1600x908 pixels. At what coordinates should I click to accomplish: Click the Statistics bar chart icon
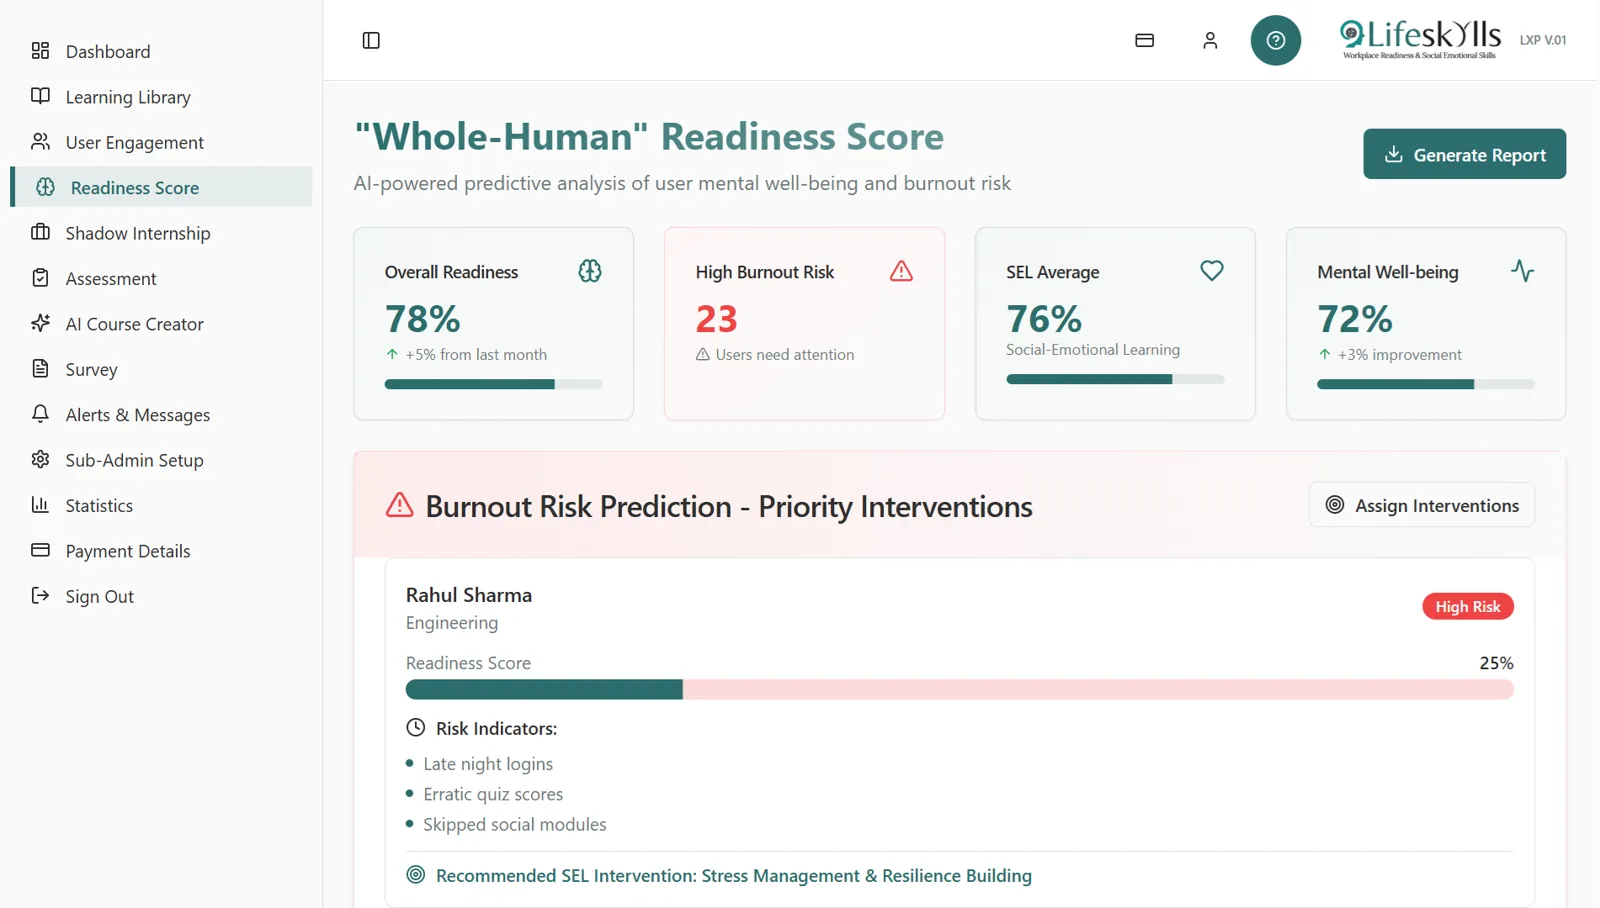pyautogui.click(x=40, y=505)
